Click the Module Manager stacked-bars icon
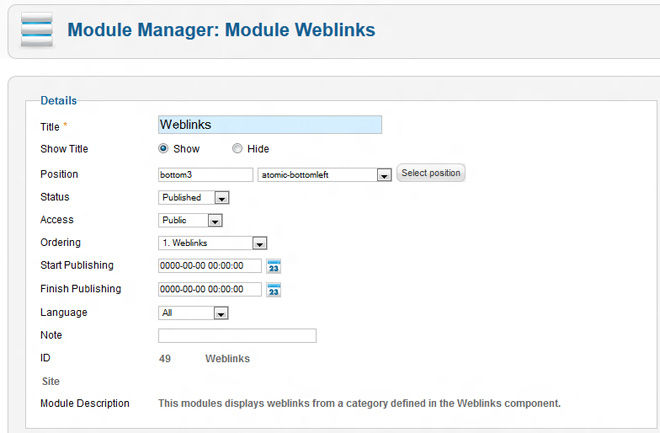Screen dimensions: 660x433 tap(36, 31)
